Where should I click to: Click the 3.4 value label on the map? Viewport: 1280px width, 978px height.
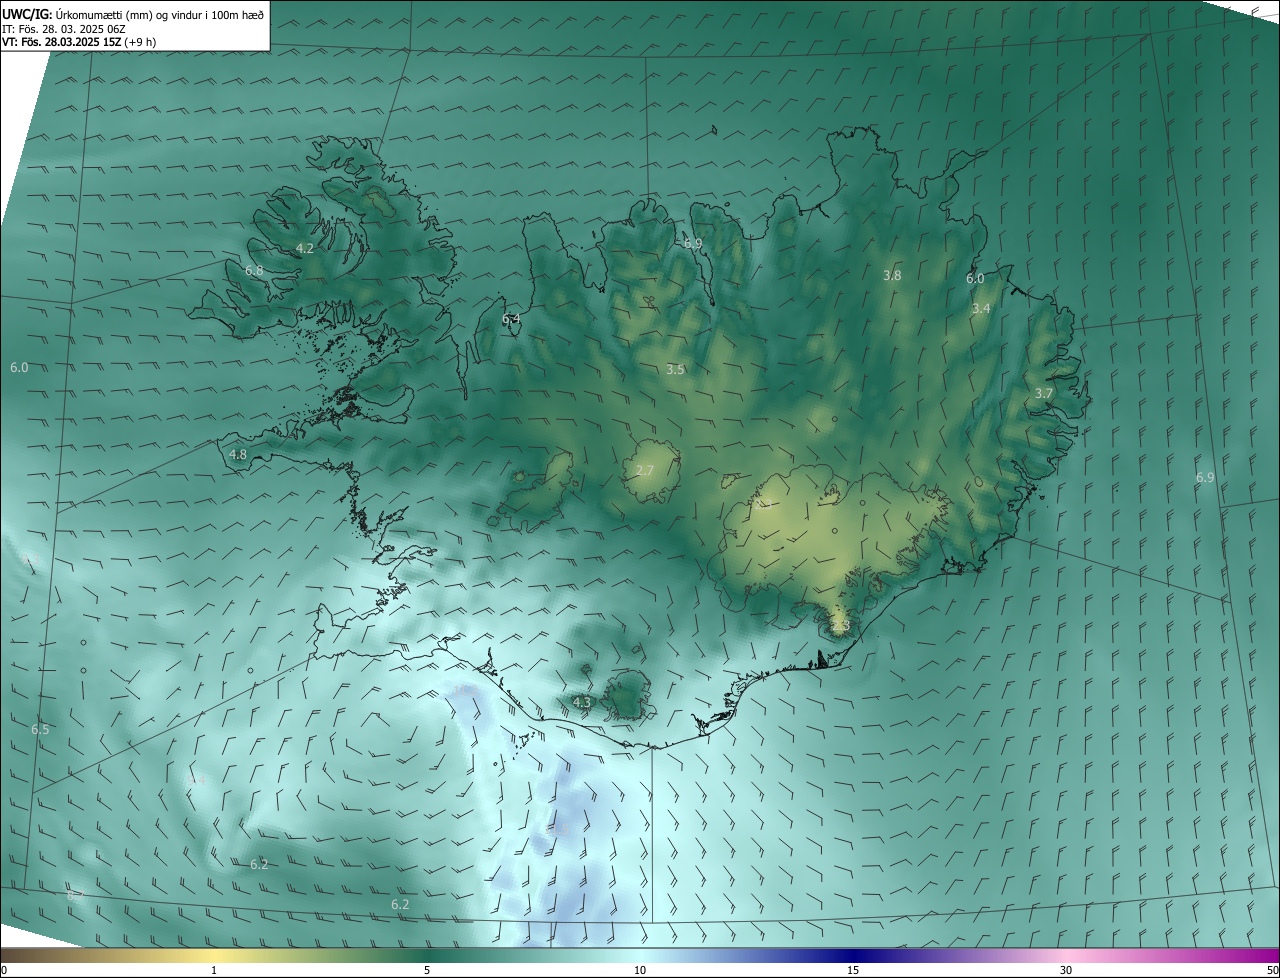pyautogui.click(x=981, y=309)
